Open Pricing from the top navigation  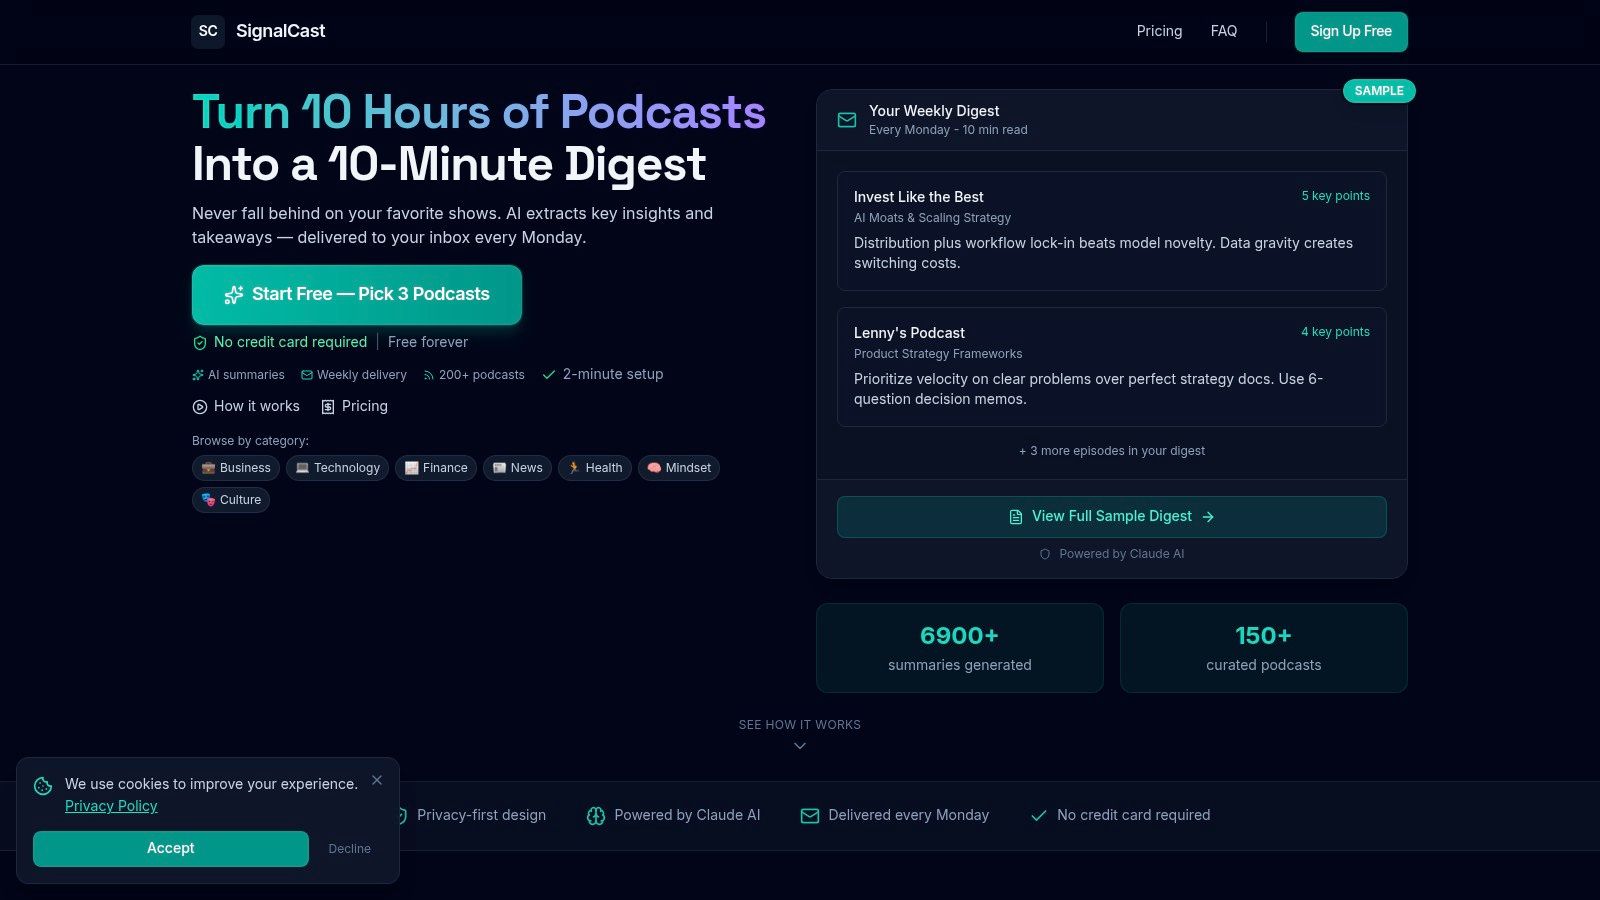(x=1159, y=31)
